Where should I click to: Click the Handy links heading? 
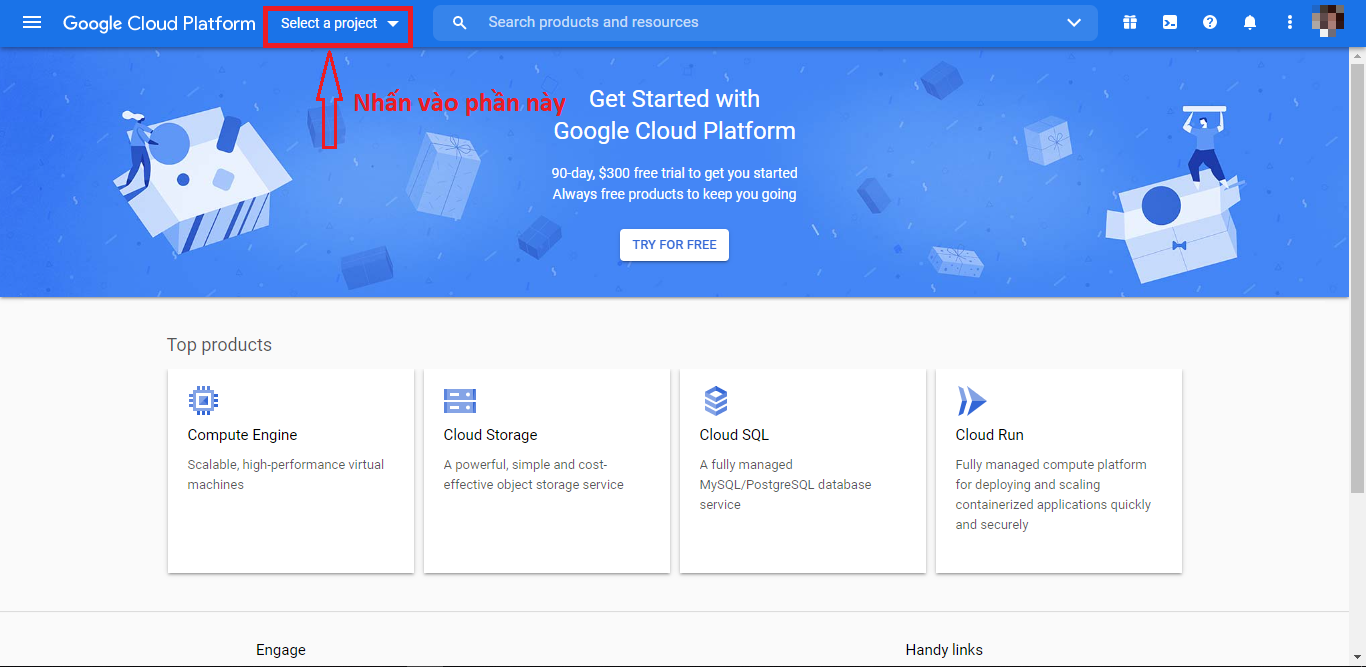(x=944, y=650)
